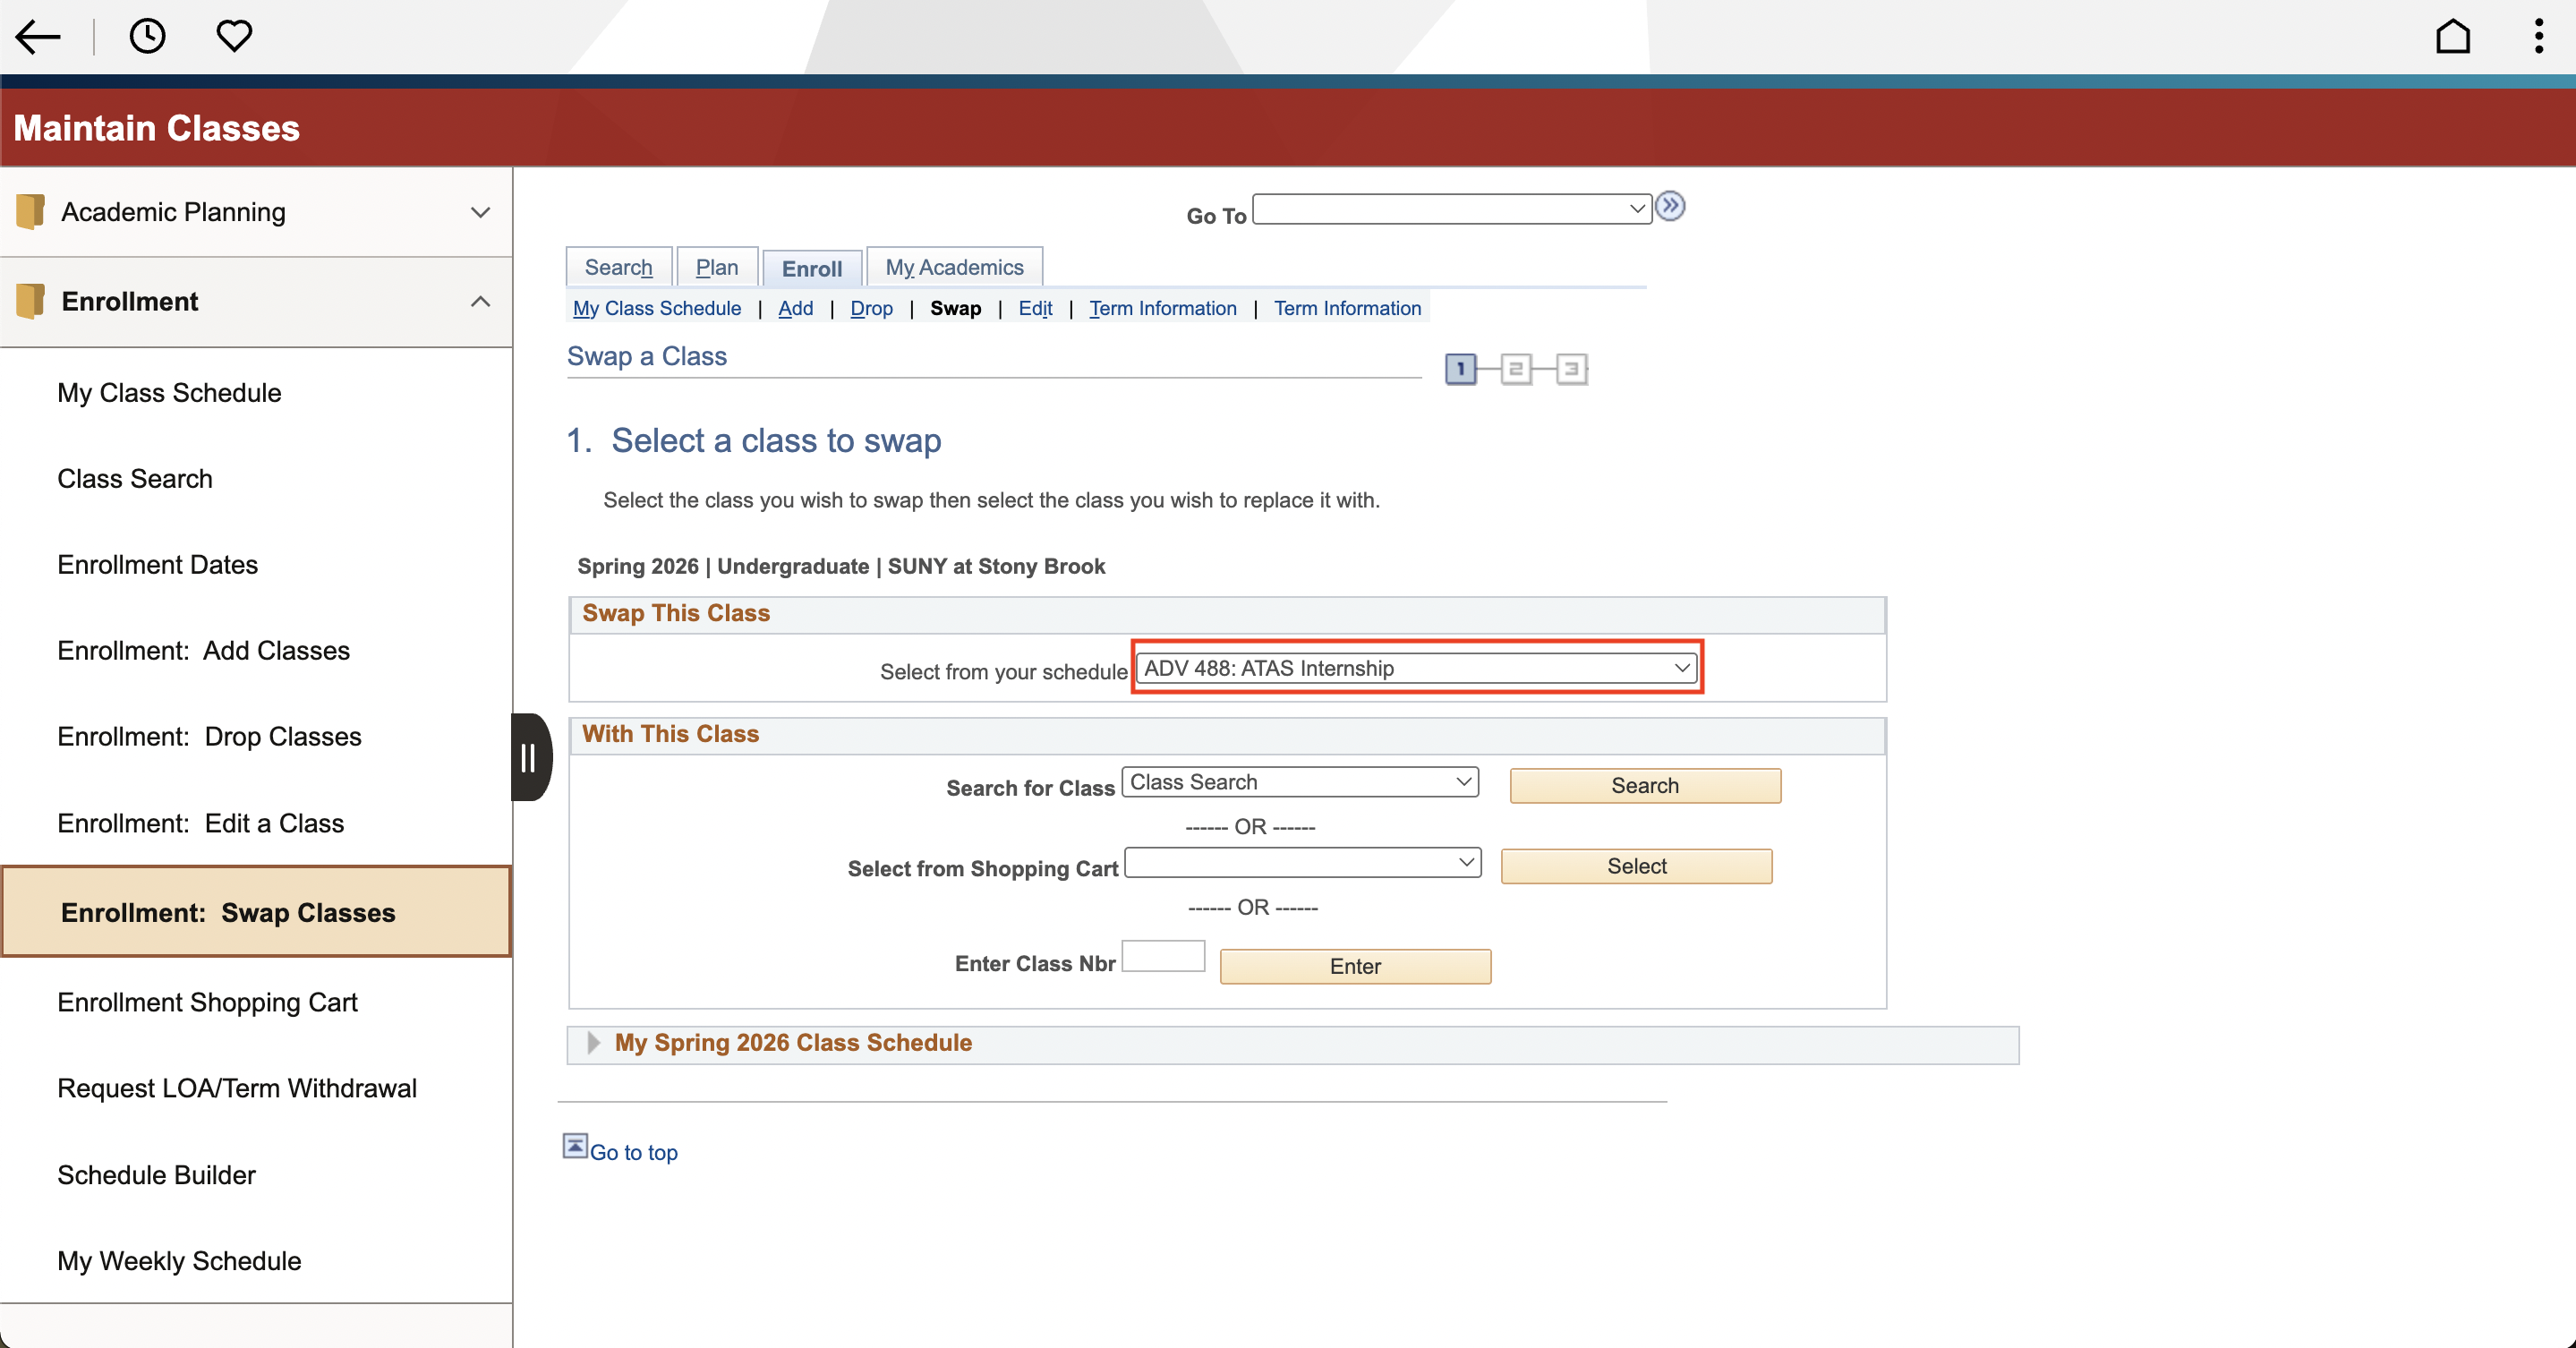Click the Enter Class Nbr field

pos(1163,956)
